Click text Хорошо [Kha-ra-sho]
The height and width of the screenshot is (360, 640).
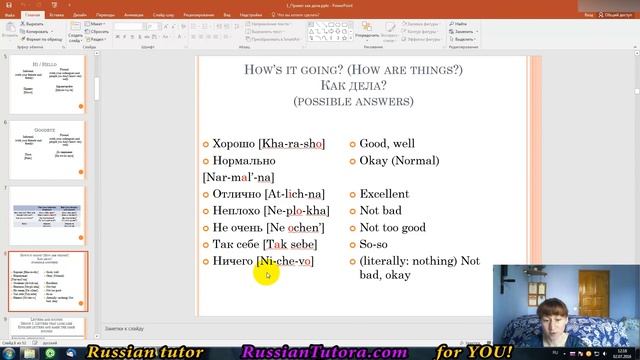point(269,144)
